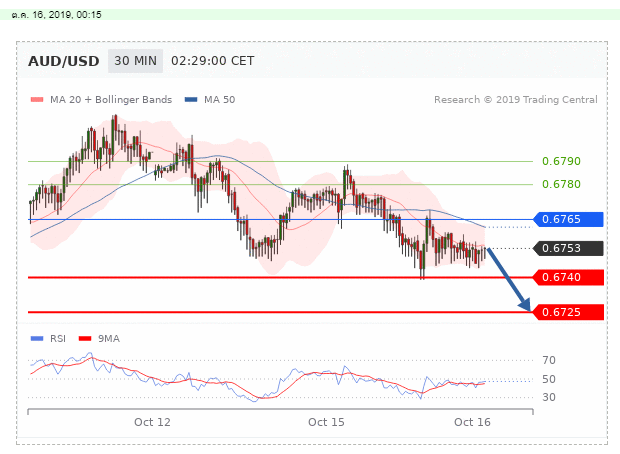
Task: Click the green 0.6780 resistance label
Action: coord(561,184)
